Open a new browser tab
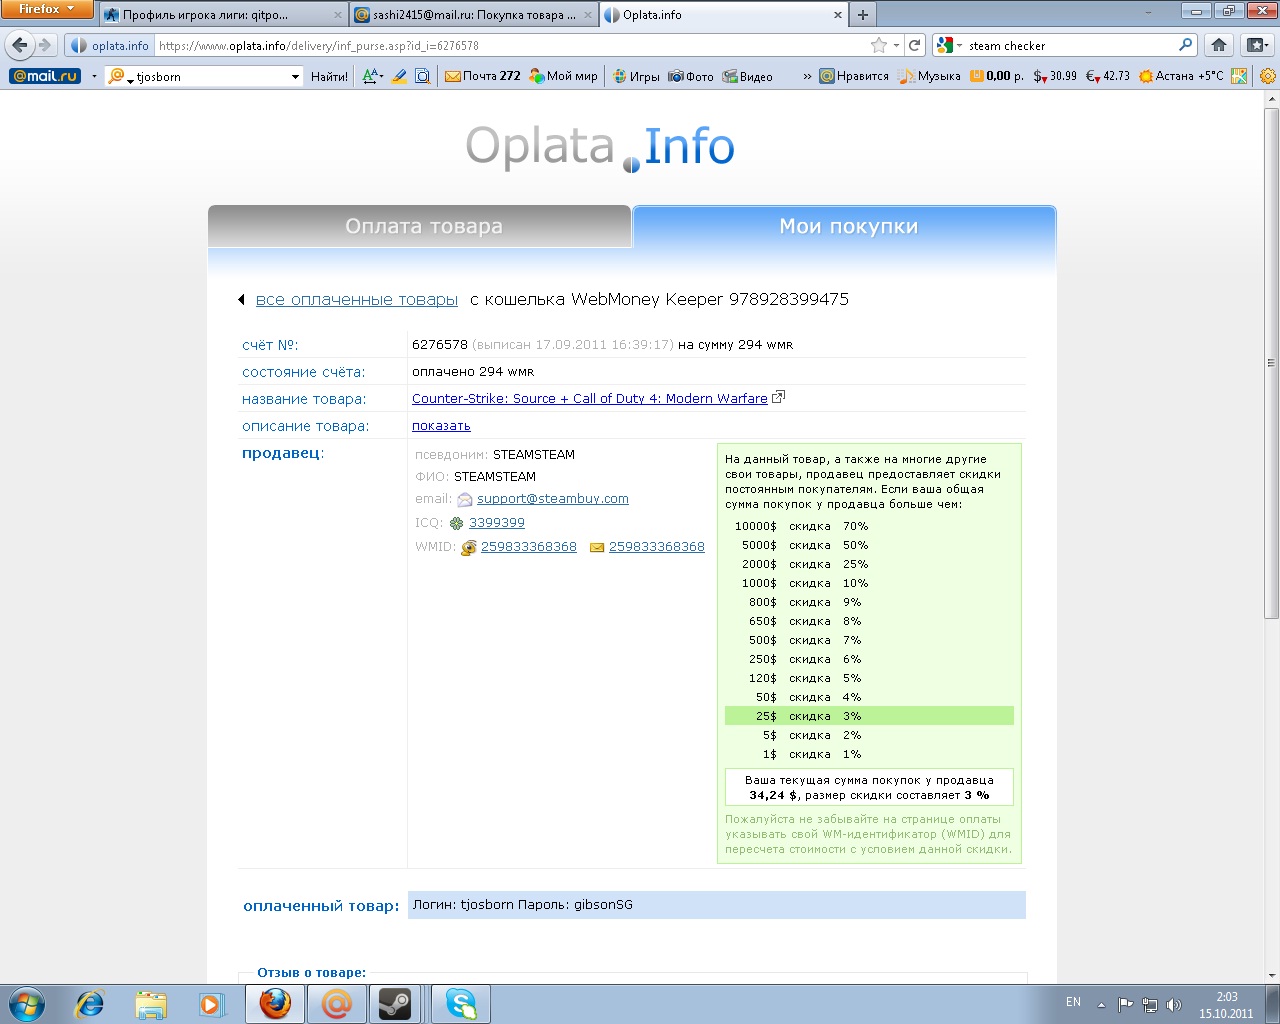The height and width of the screenshot is (1024, 1280). 863,15
